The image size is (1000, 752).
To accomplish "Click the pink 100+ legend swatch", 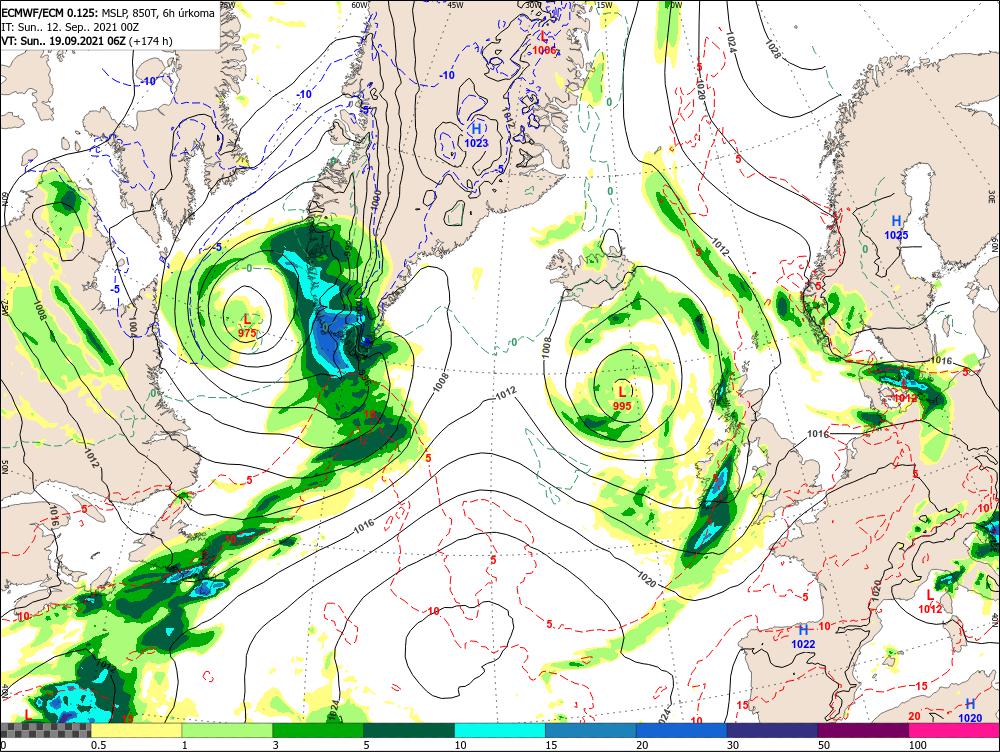I will click(x=954, y=730).
